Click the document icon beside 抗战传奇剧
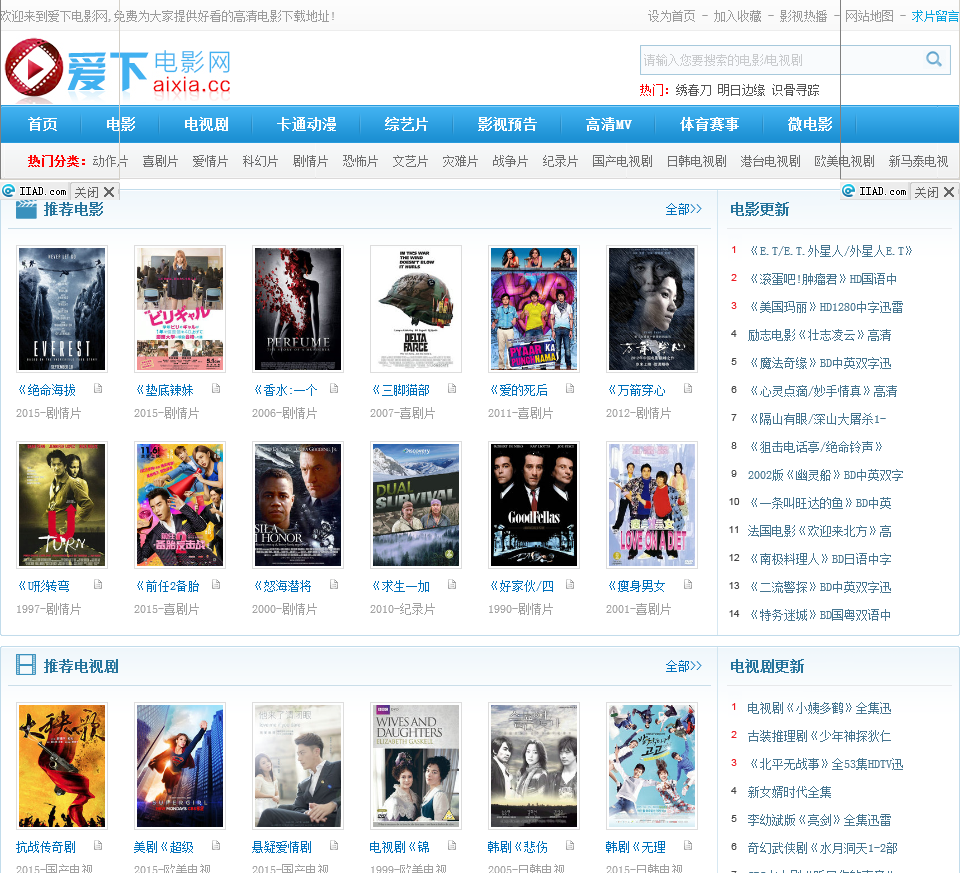960x873 pixels. pyautogui.click(x=98, y=845)
